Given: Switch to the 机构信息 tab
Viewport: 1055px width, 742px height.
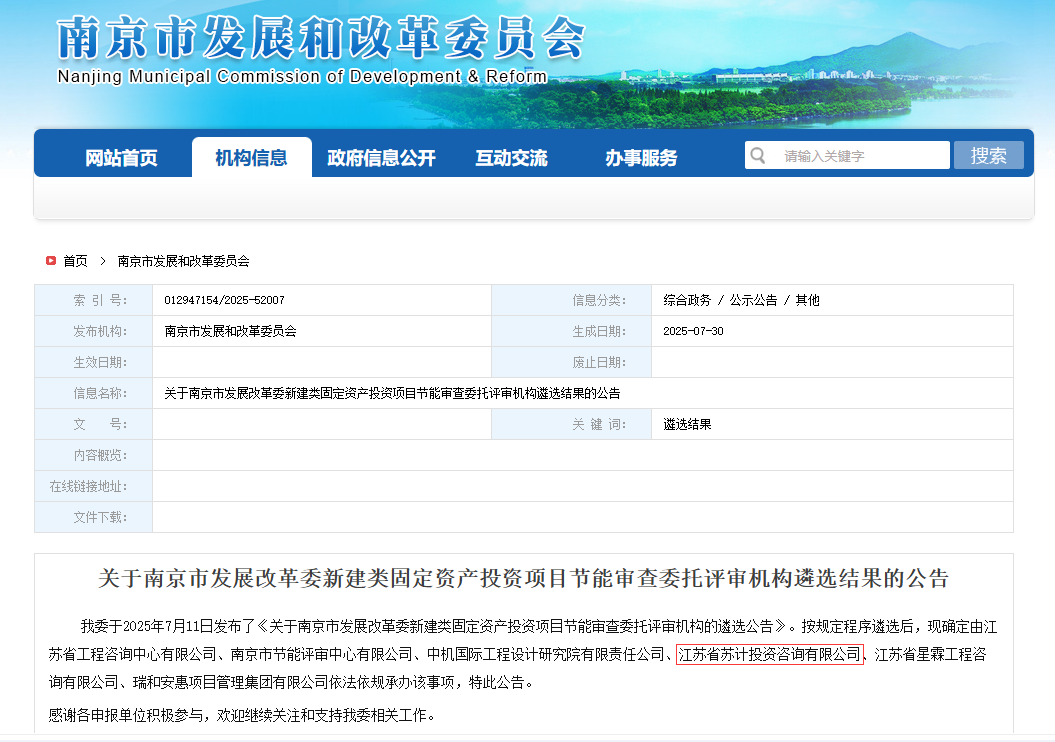Looking at the screenshot, I should click(x=251, y=158).
